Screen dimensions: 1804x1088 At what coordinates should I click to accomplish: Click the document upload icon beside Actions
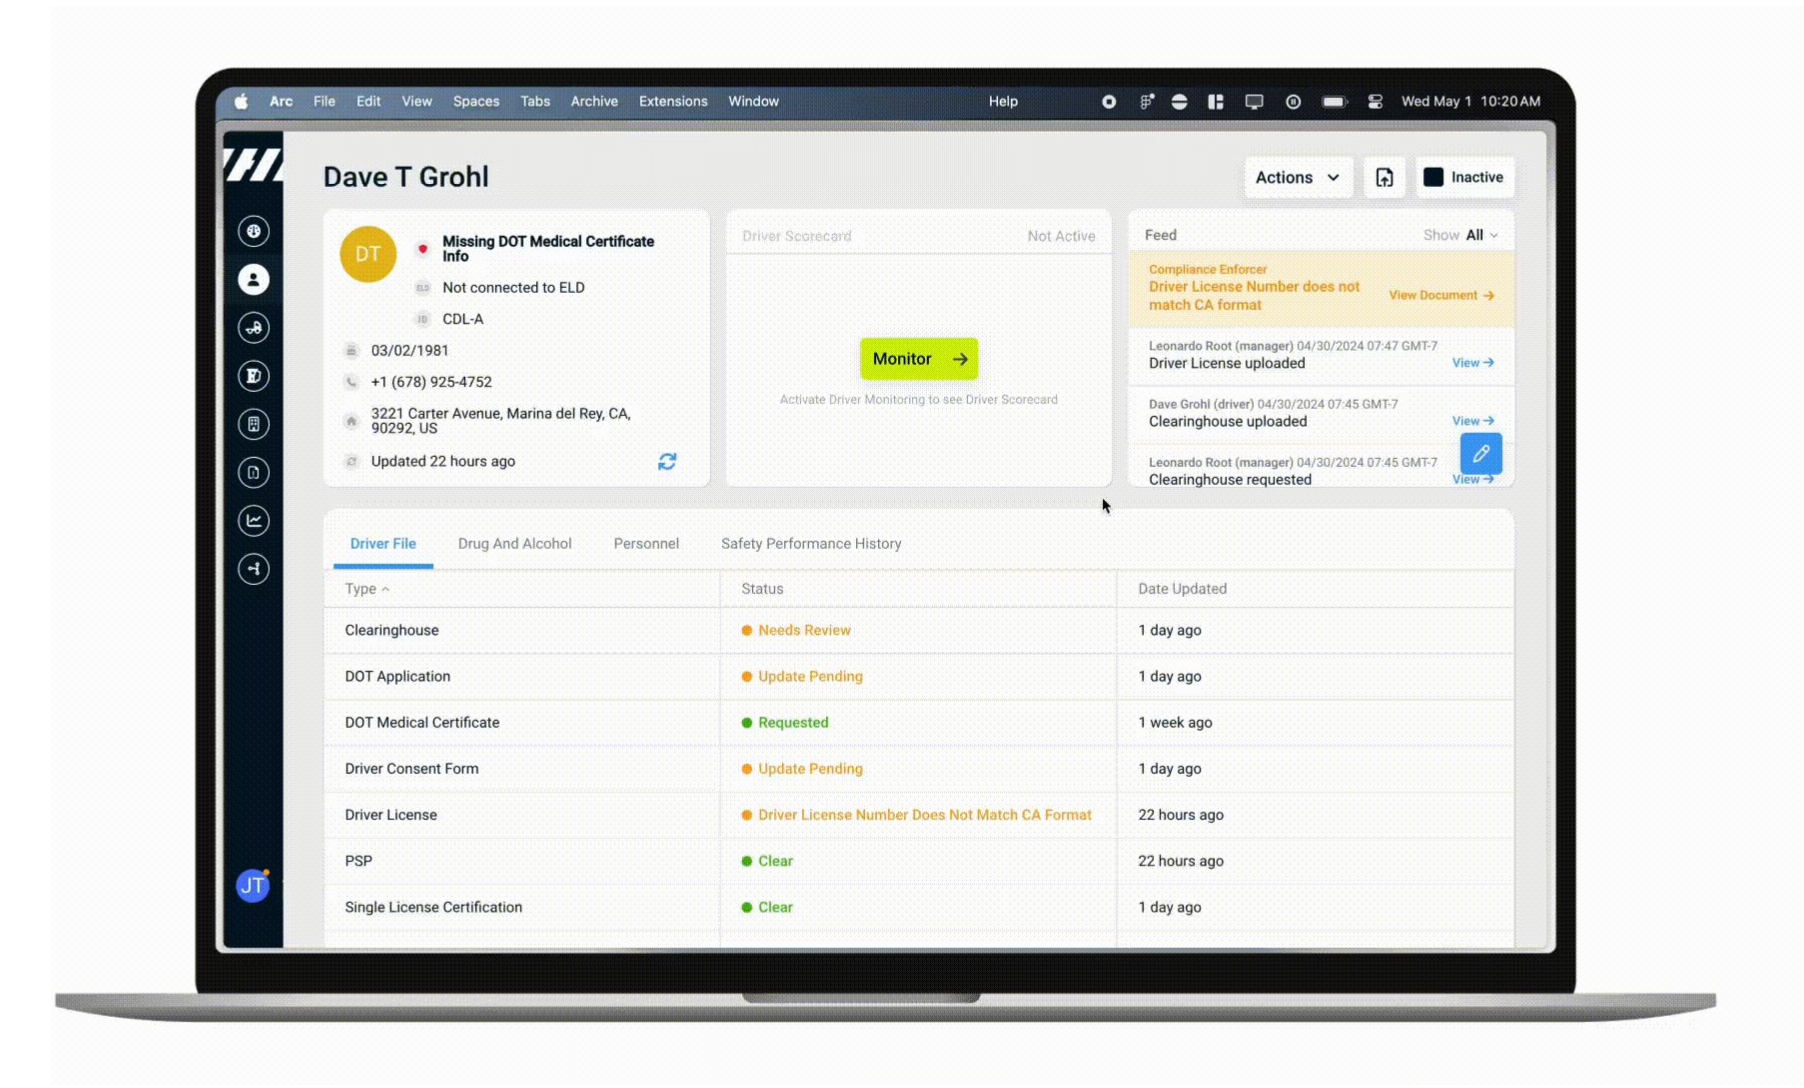tap(1384, 177)
